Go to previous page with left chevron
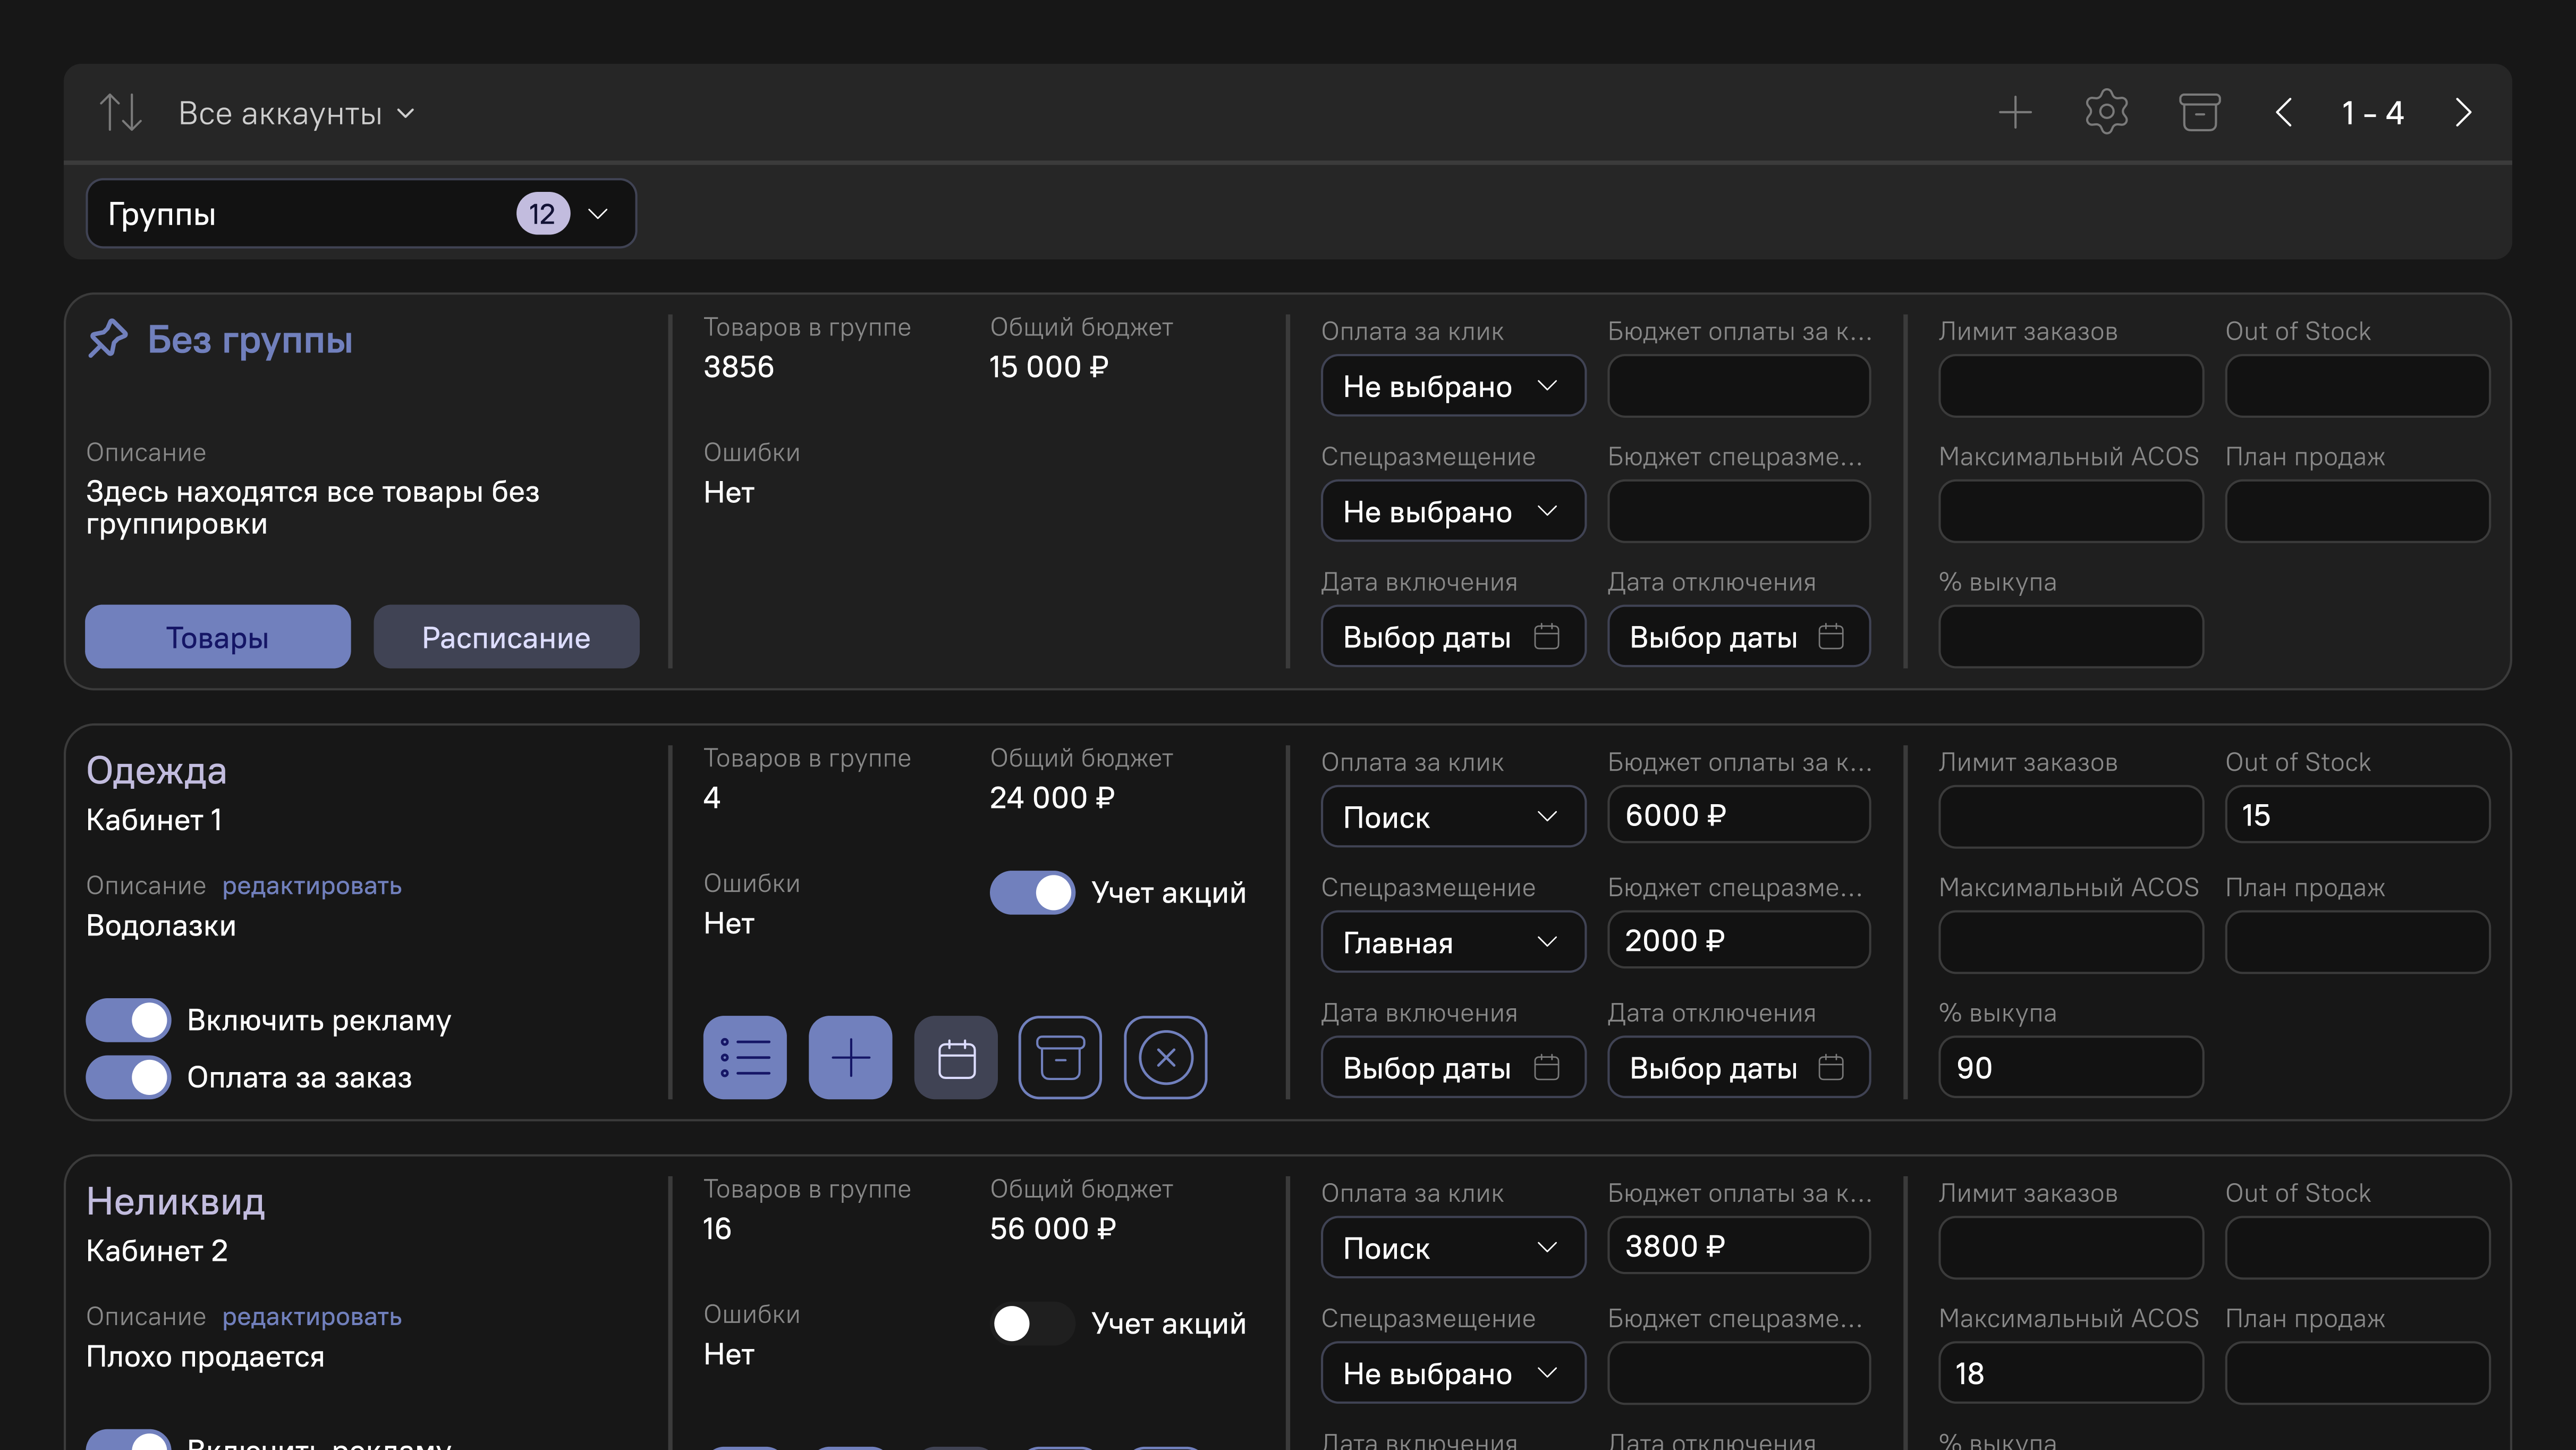Screen dimensions: 2576x1450 (x=2284, y=113)
